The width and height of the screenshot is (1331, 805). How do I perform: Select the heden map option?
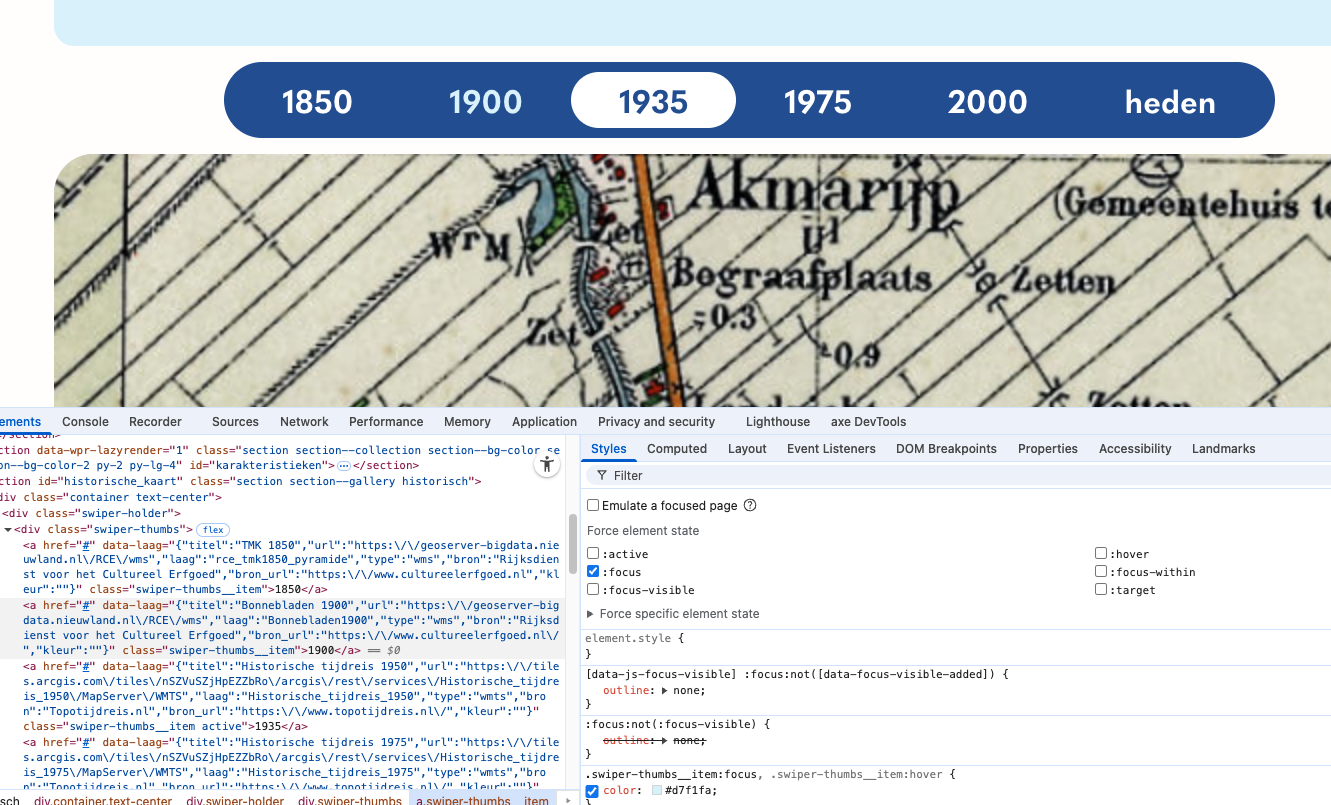(1170, 101)
